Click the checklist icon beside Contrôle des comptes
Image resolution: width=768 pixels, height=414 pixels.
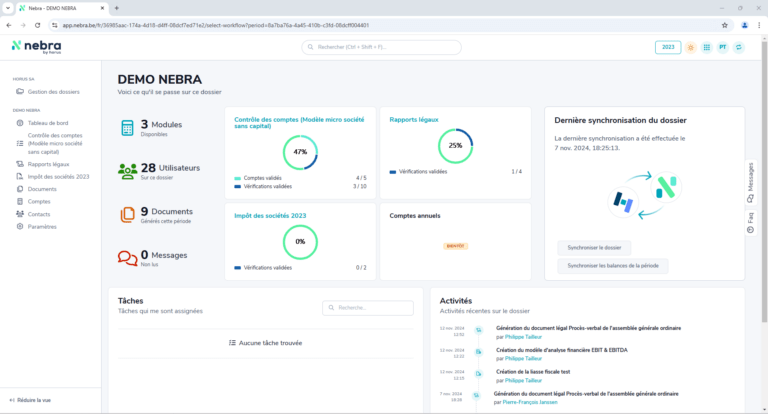pyautogui.click(x=20, y=144)
